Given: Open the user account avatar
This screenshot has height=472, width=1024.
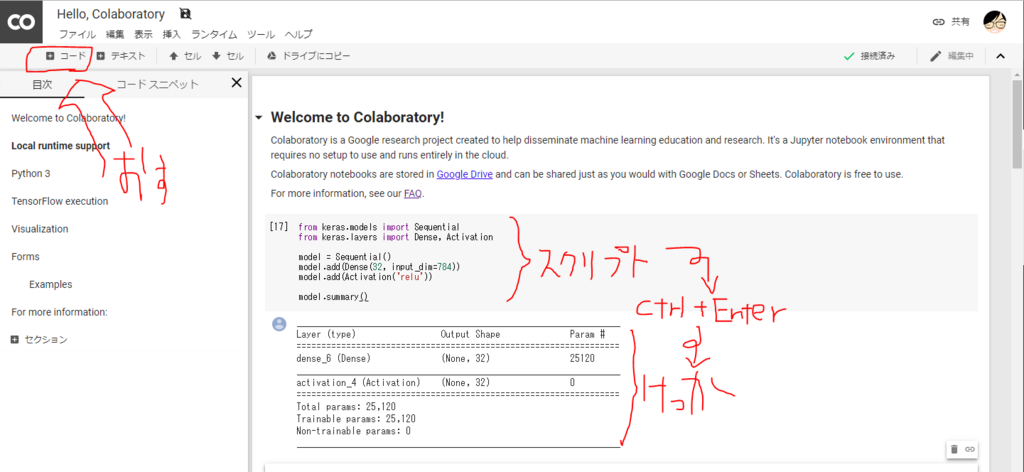Looking at the screenshot, I should point(995,22).
